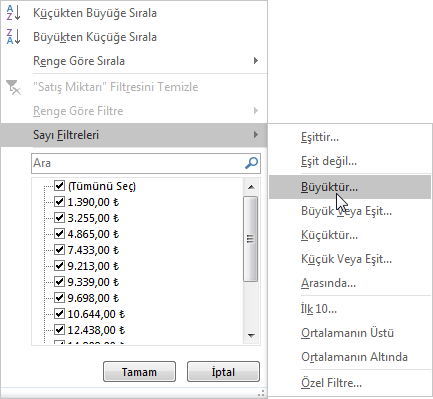
Task: Click the magnifier icon in search box
Action: [x=251, y=163]
